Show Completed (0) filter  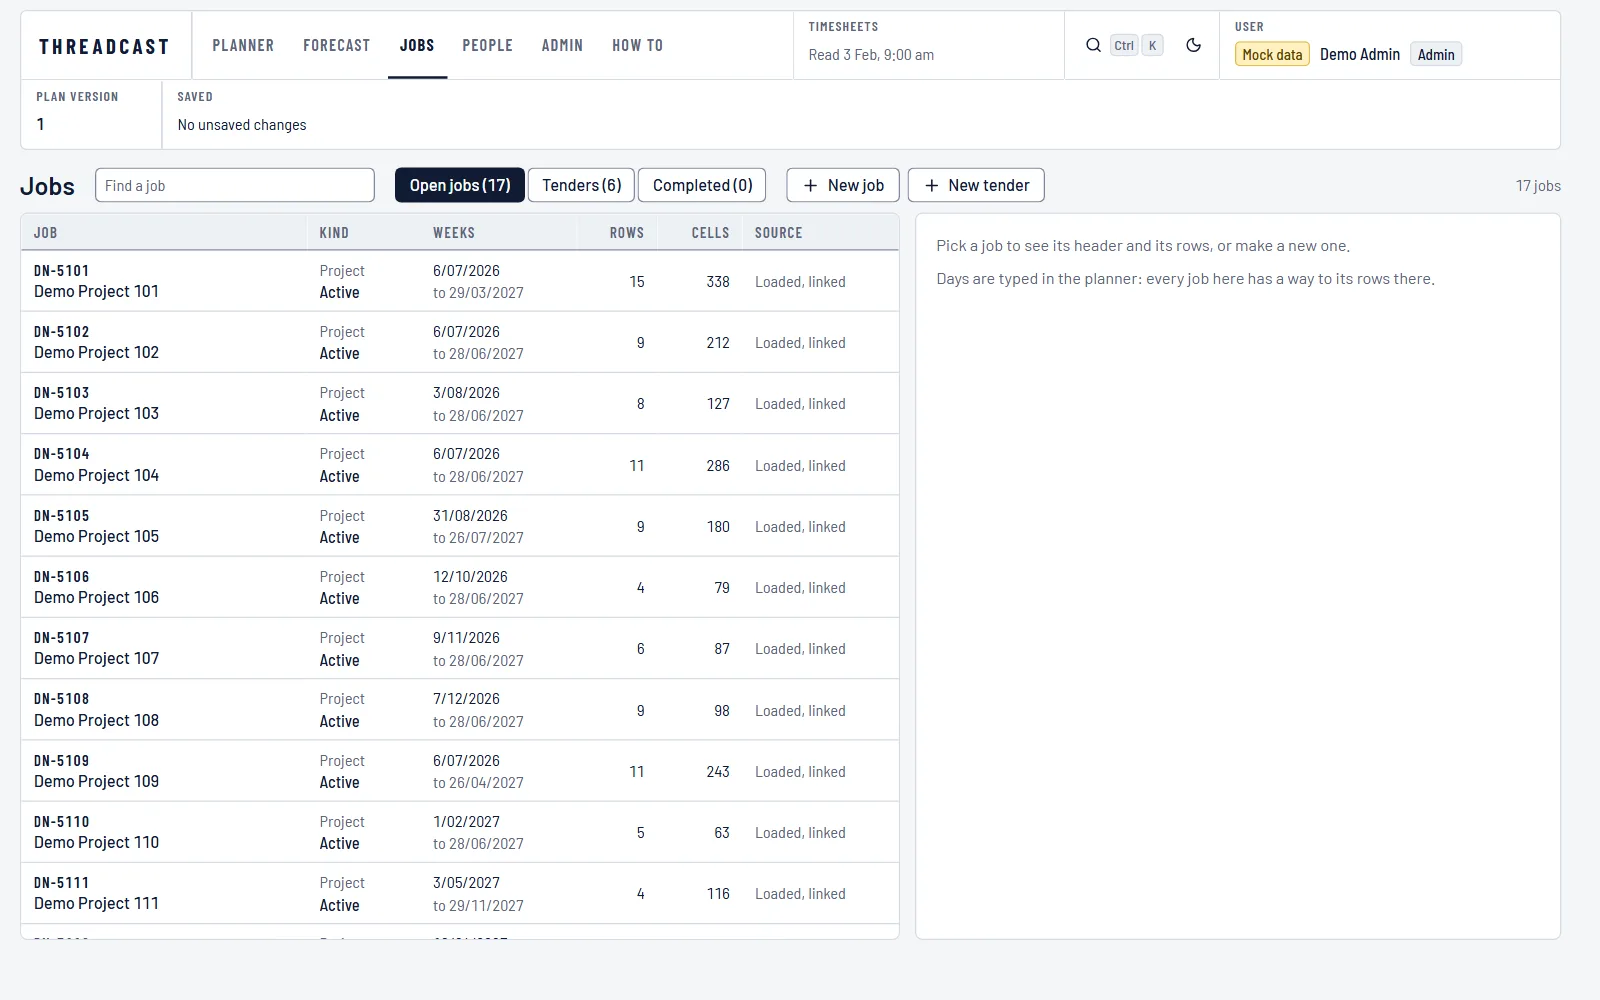702,185
